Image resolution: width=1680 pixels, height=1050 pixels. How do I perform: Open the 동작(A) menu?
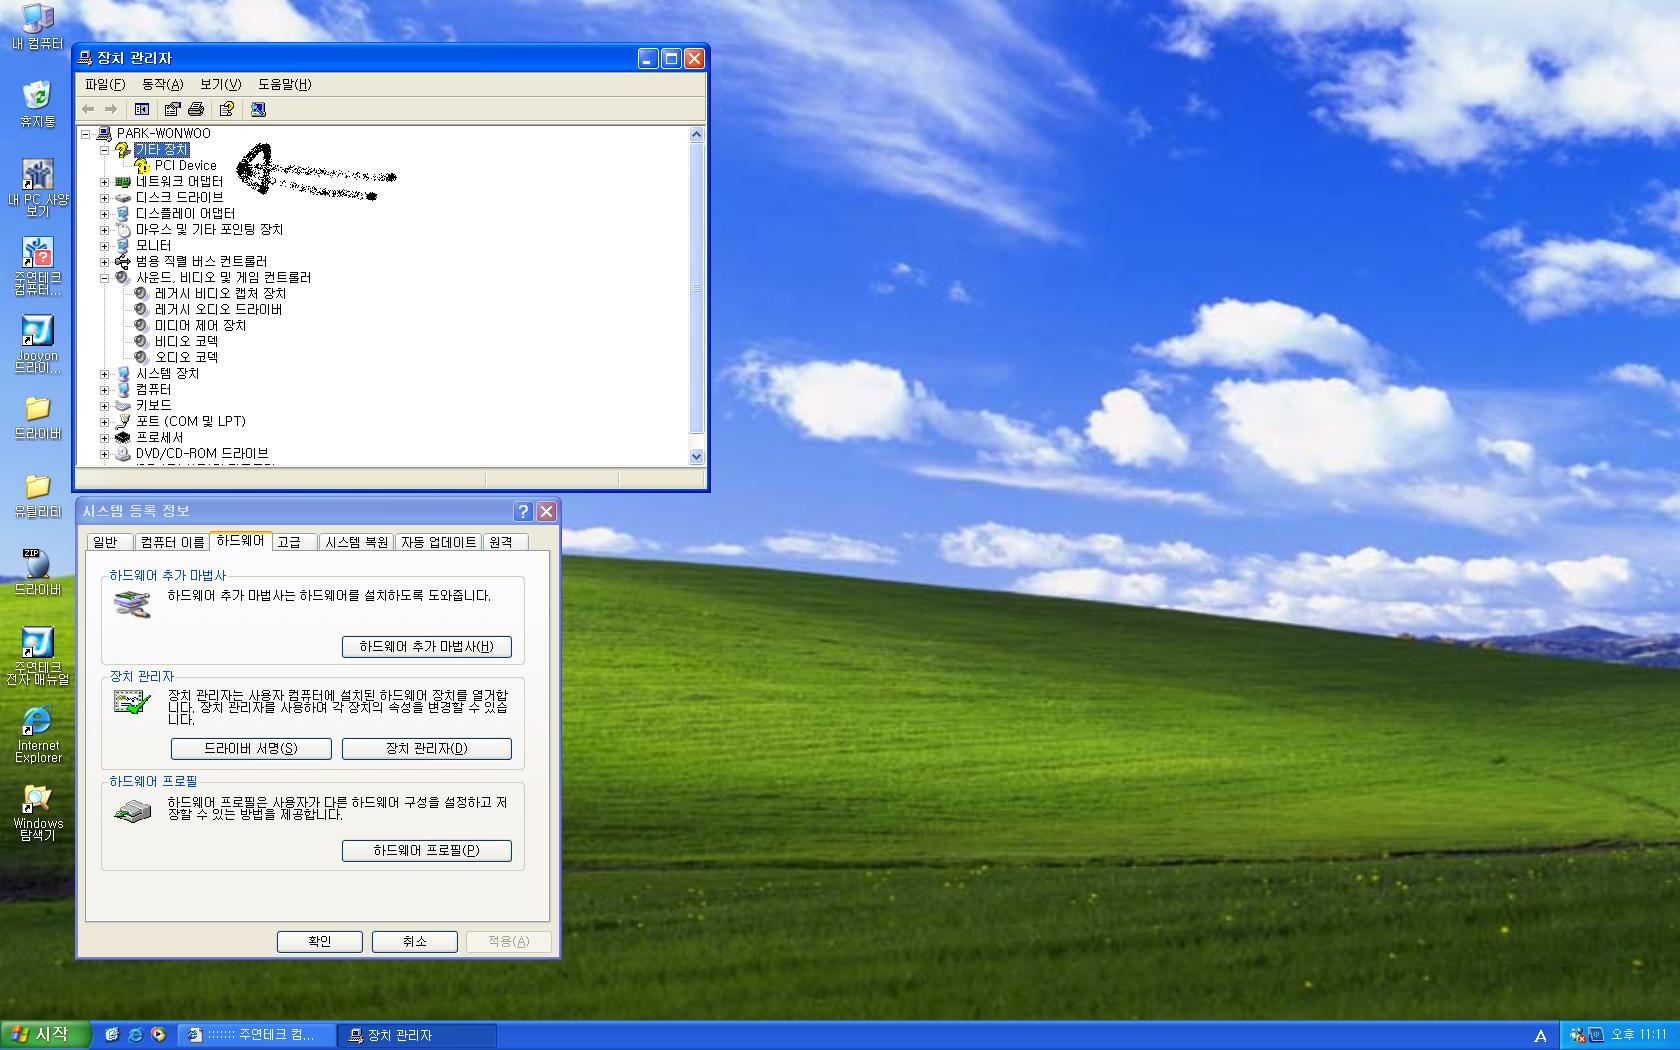pos(163,84)
